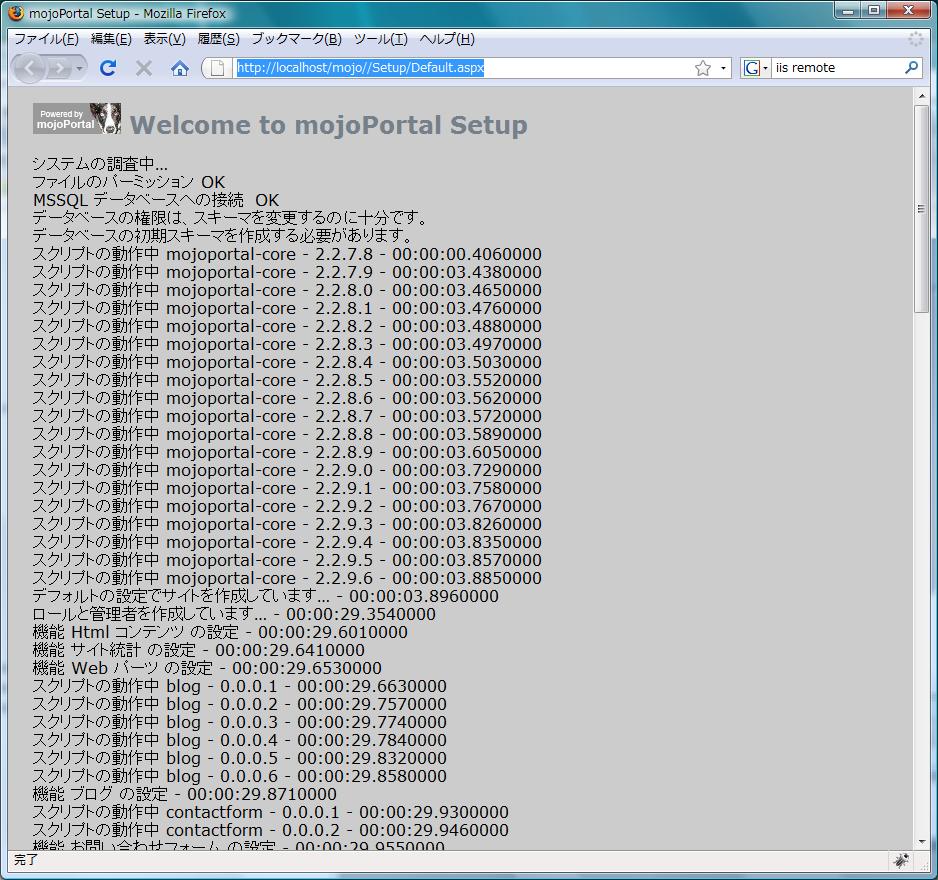Click the mojoportal-core 2.2.9.0 script line

(287, 470)
